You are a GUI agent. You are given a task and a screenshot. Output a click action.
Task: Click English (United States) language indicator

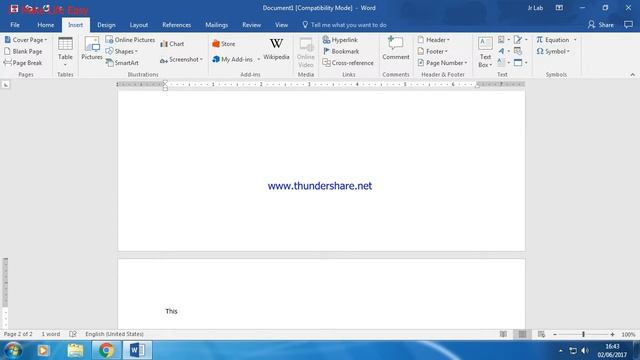(114, 334)
